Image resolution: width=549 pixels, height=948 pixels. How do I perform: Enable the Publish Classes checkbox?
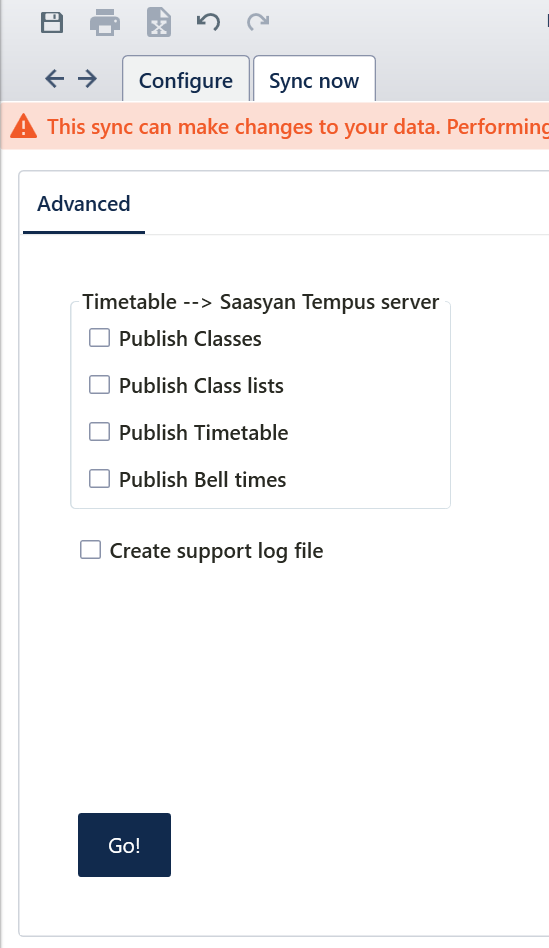click(99, 338)
